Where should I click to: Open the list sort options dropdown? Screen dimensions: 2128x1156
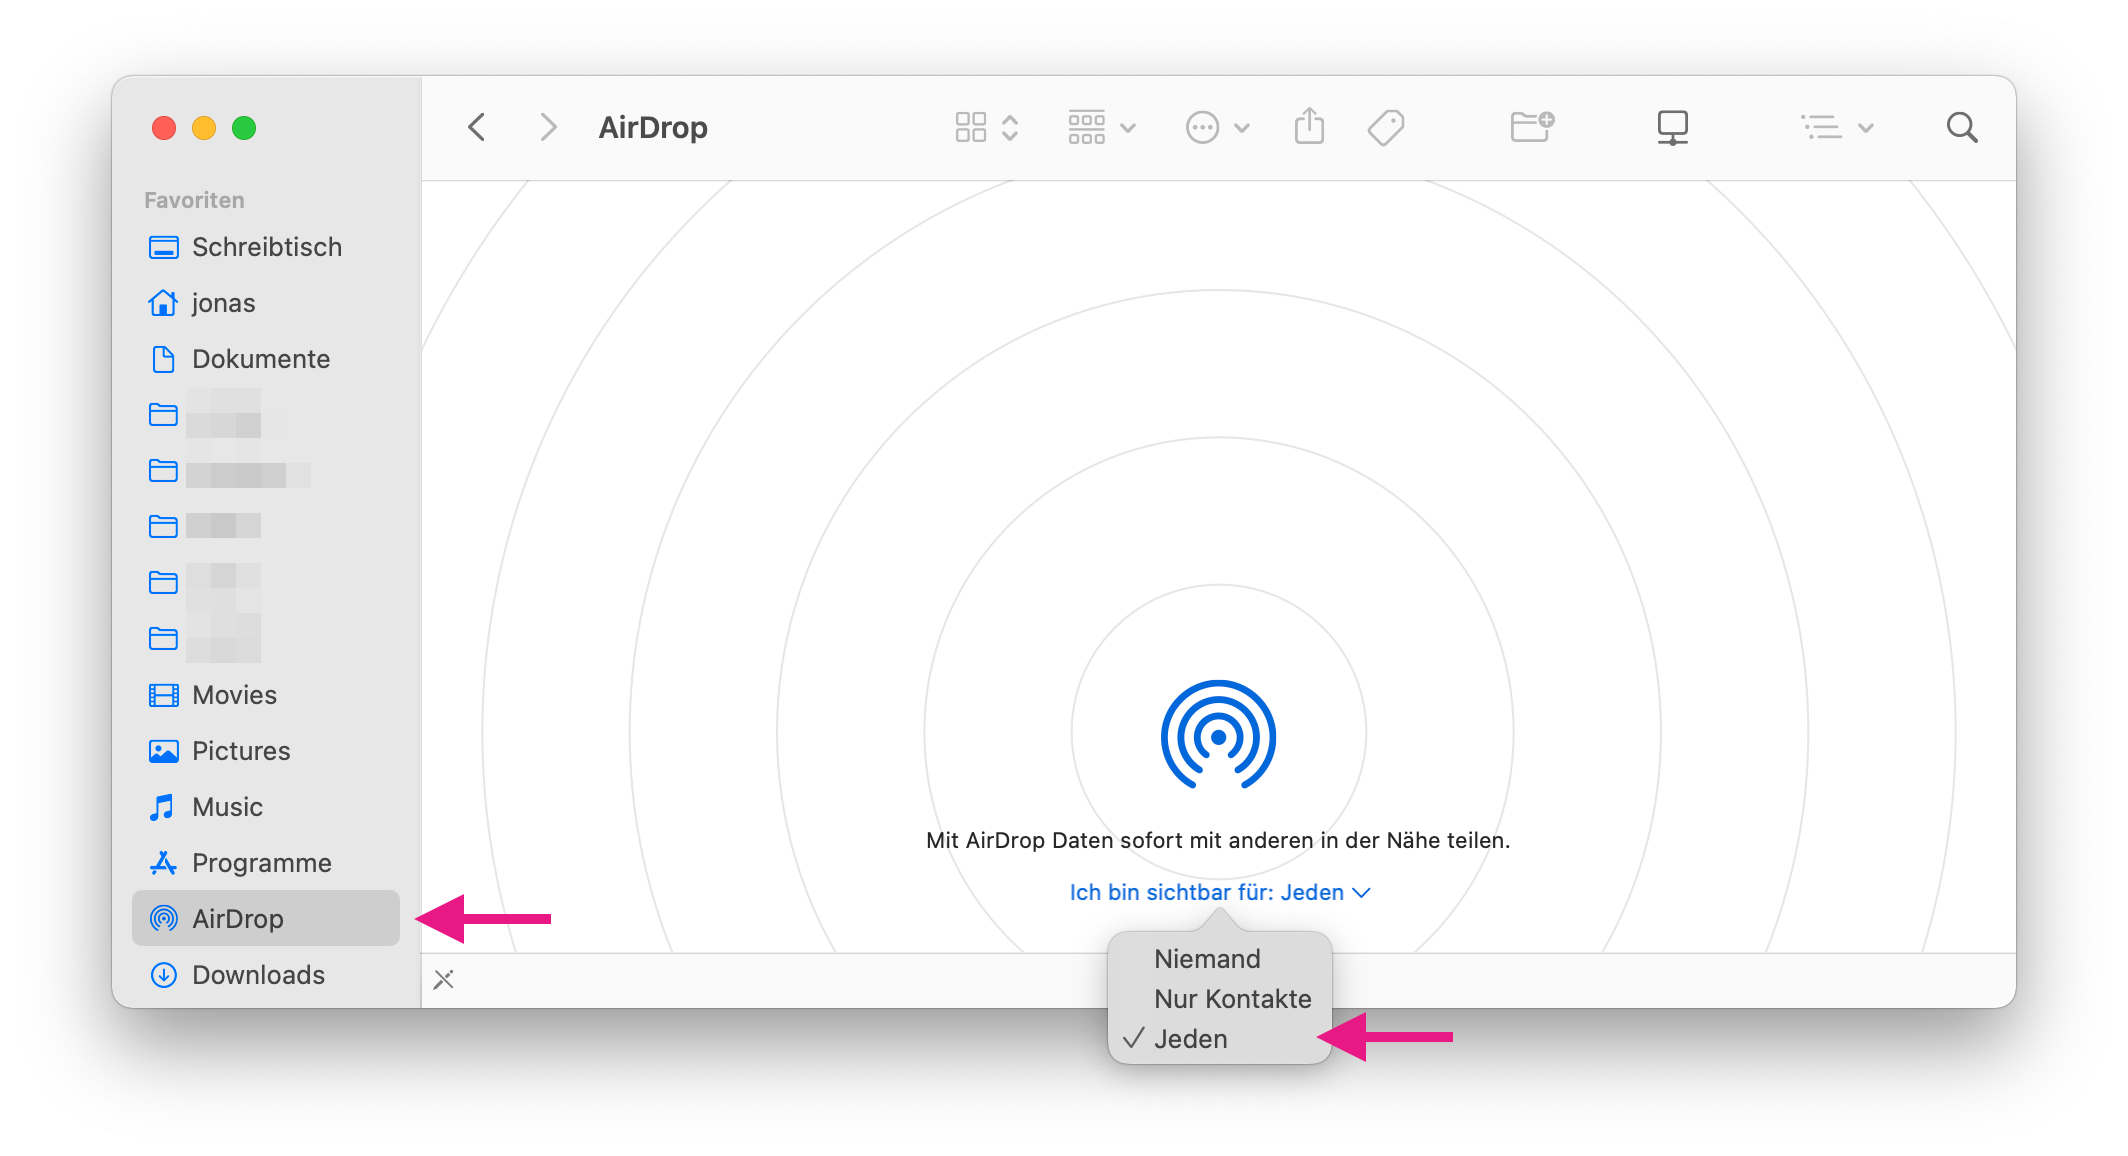point(1837,127)
